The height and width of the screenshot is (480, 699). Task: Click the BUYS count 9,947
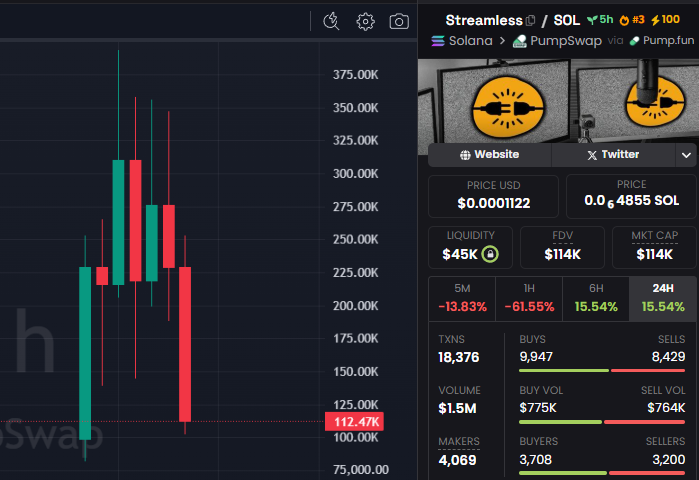[536, 357]
